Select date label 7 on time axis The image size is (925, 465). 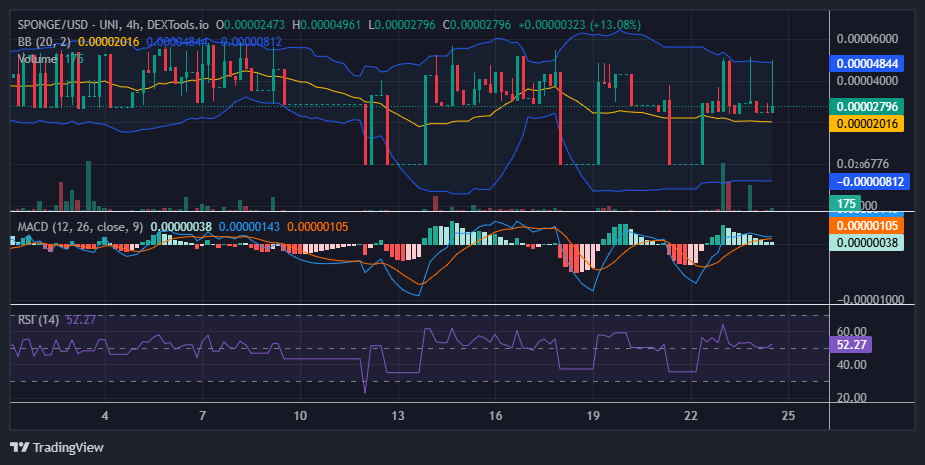click(x=202, y=415)
